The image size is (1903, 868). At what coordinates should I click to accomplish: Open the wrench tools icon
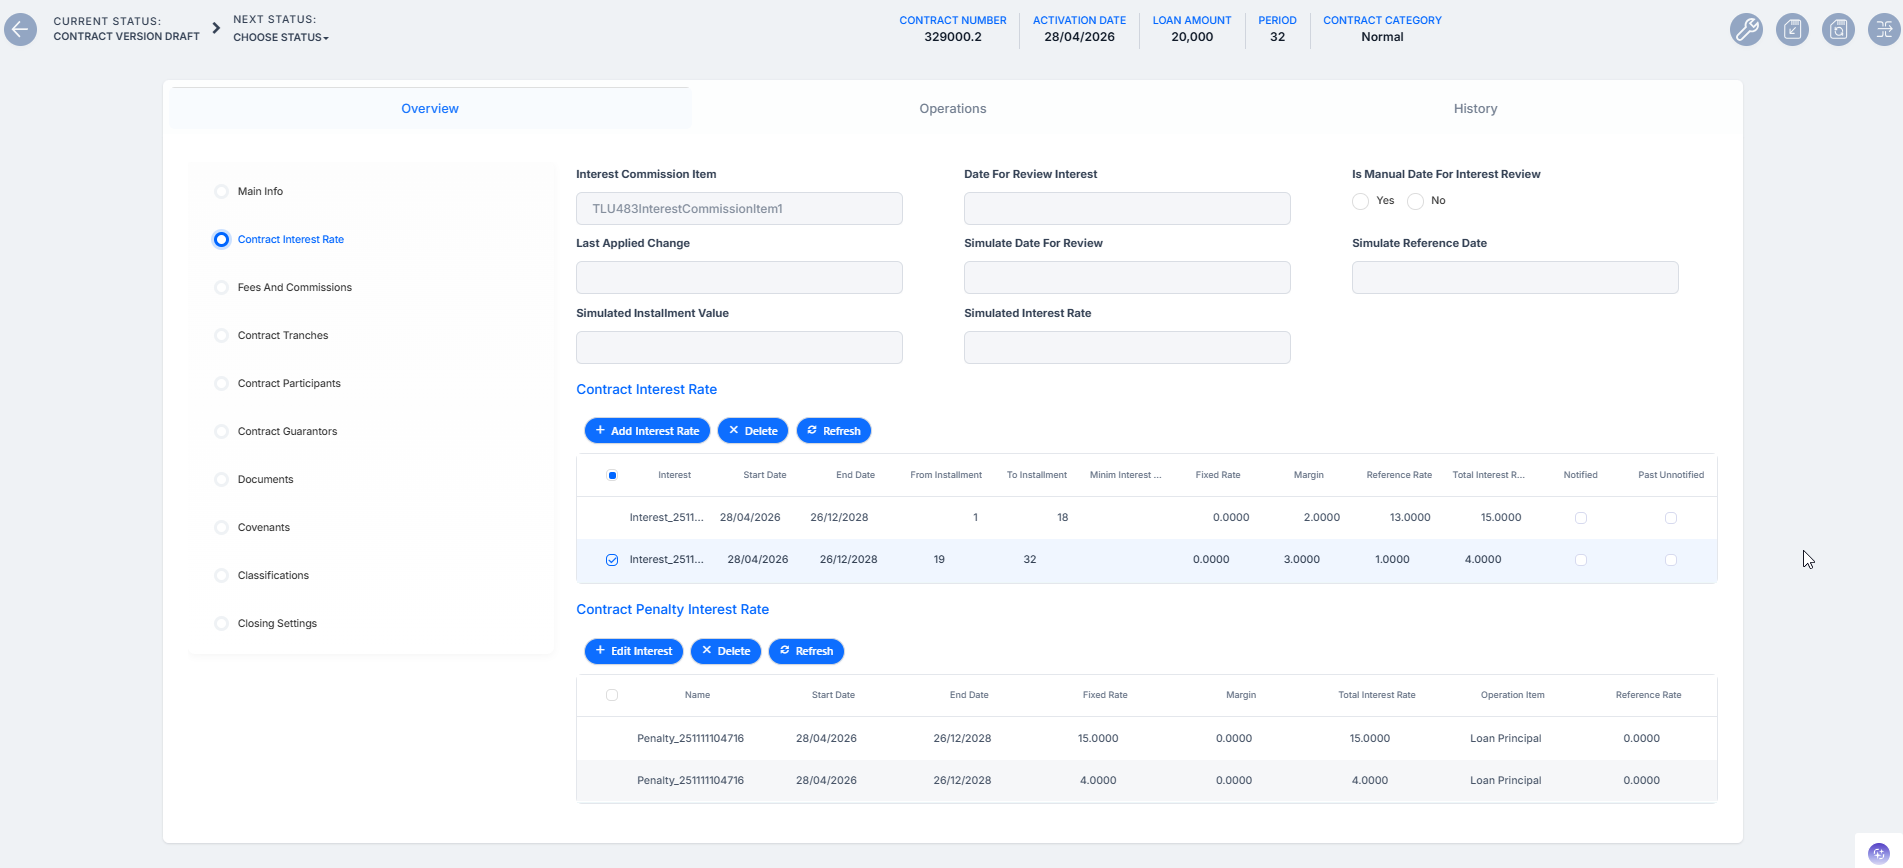[1746, 29]
